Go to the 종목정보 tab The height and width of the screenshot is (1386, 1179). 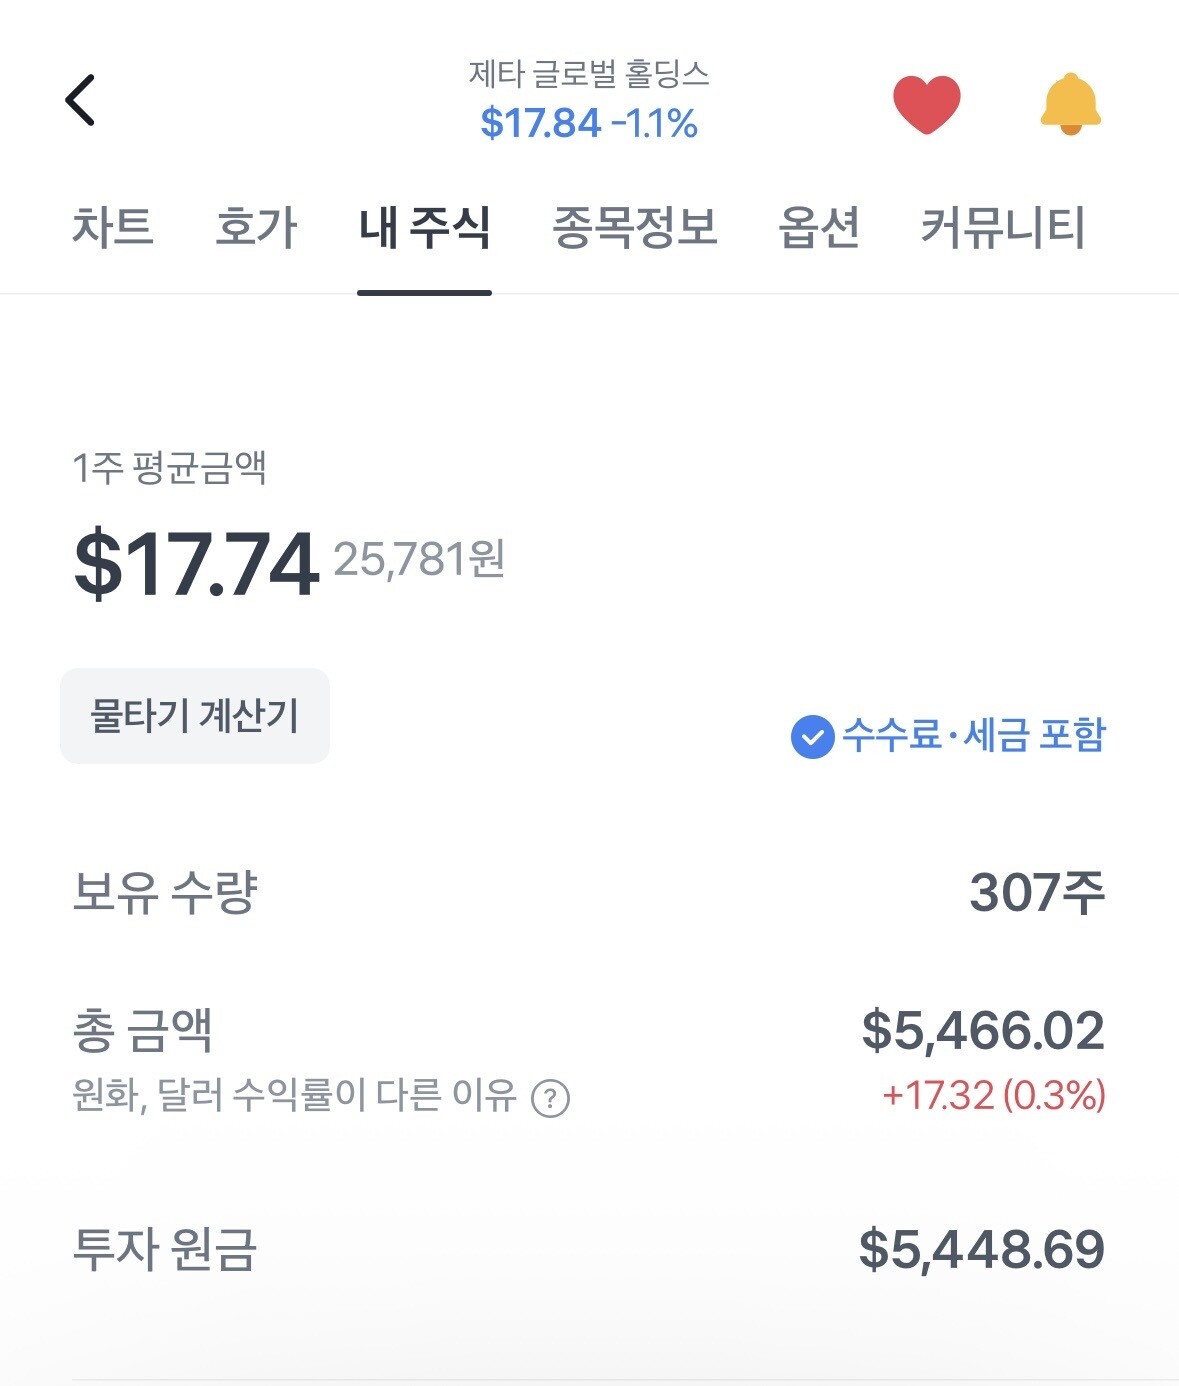pyautogui.click(x=635, y=227)
